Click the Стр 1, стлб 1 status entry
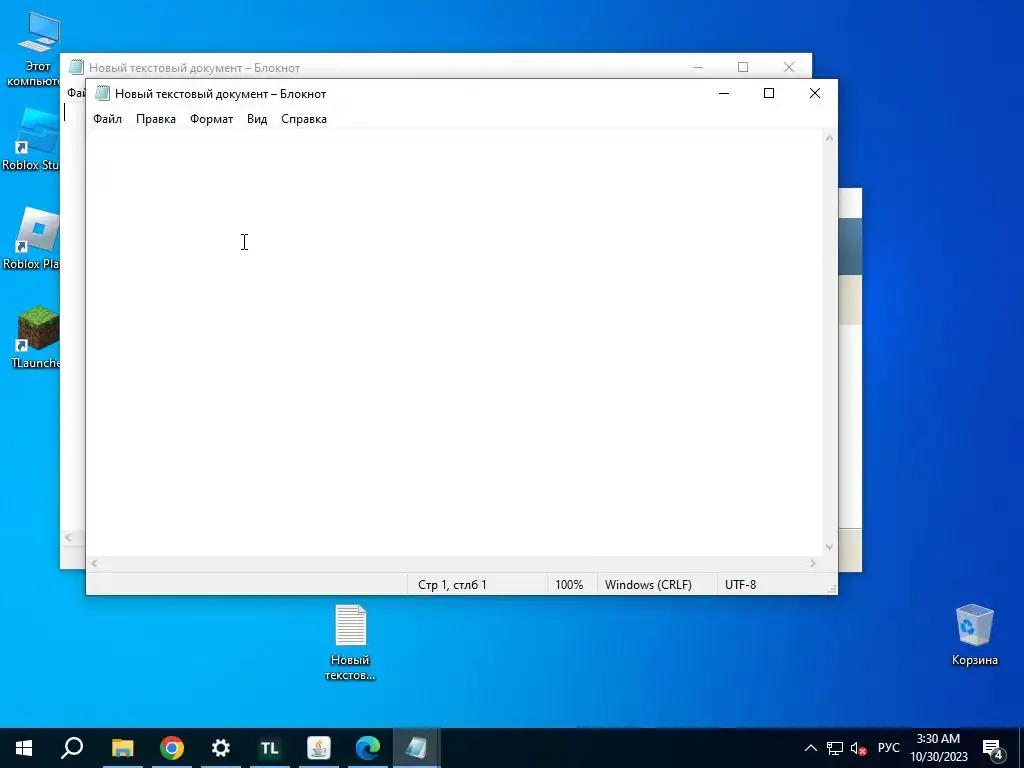 pyautogui.click(x=452, y=584)
